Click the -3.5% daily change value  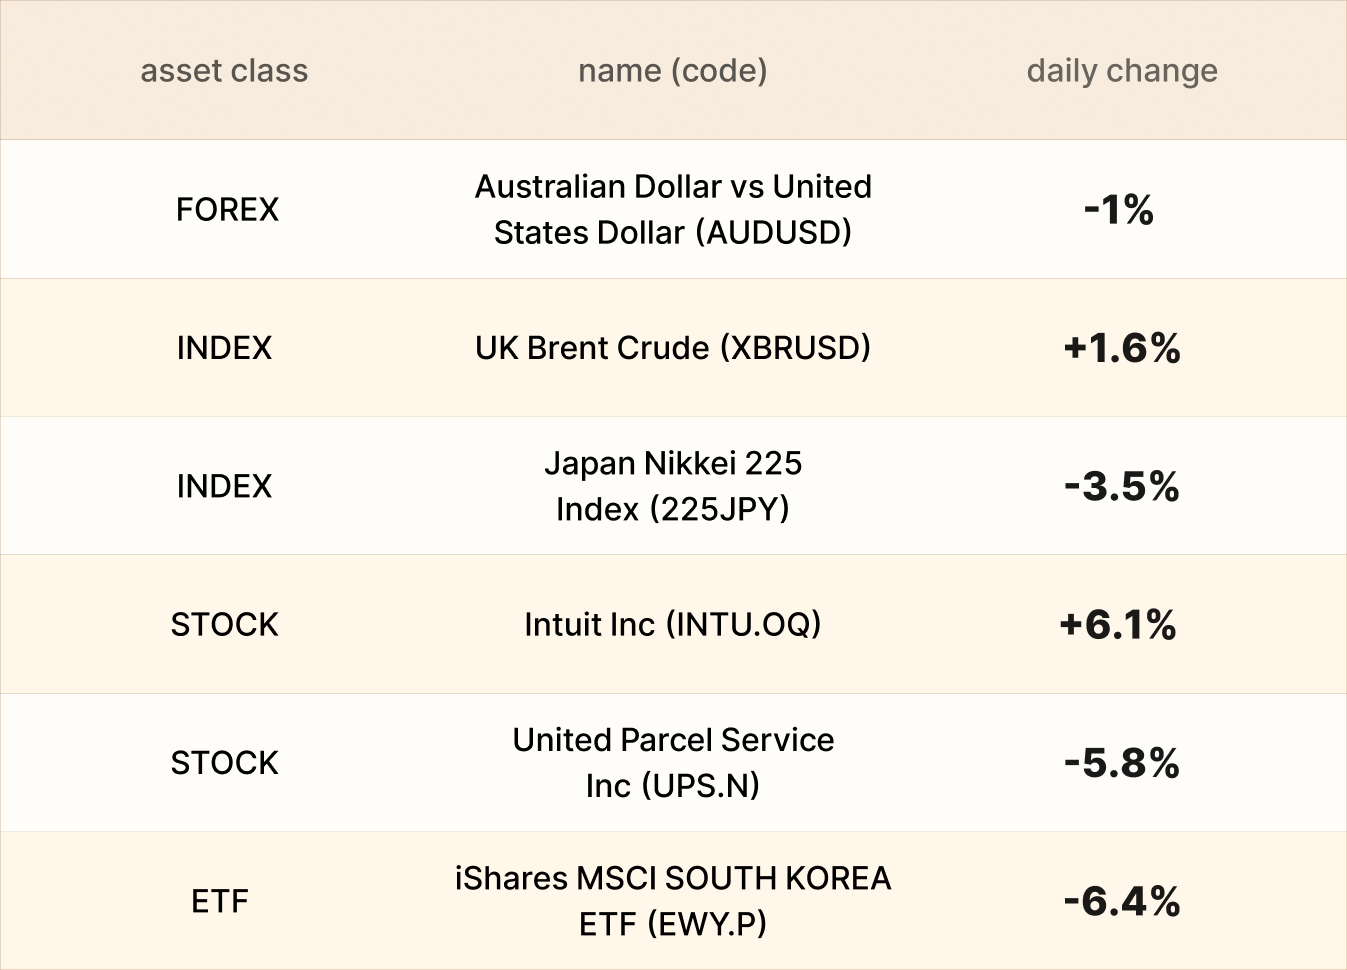coord(1122,486)
